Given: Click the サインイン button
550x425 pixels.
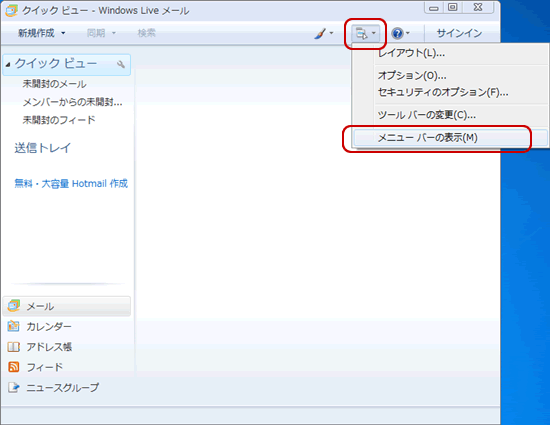Looking at the screenshot, I should click(x=459, y=33).
